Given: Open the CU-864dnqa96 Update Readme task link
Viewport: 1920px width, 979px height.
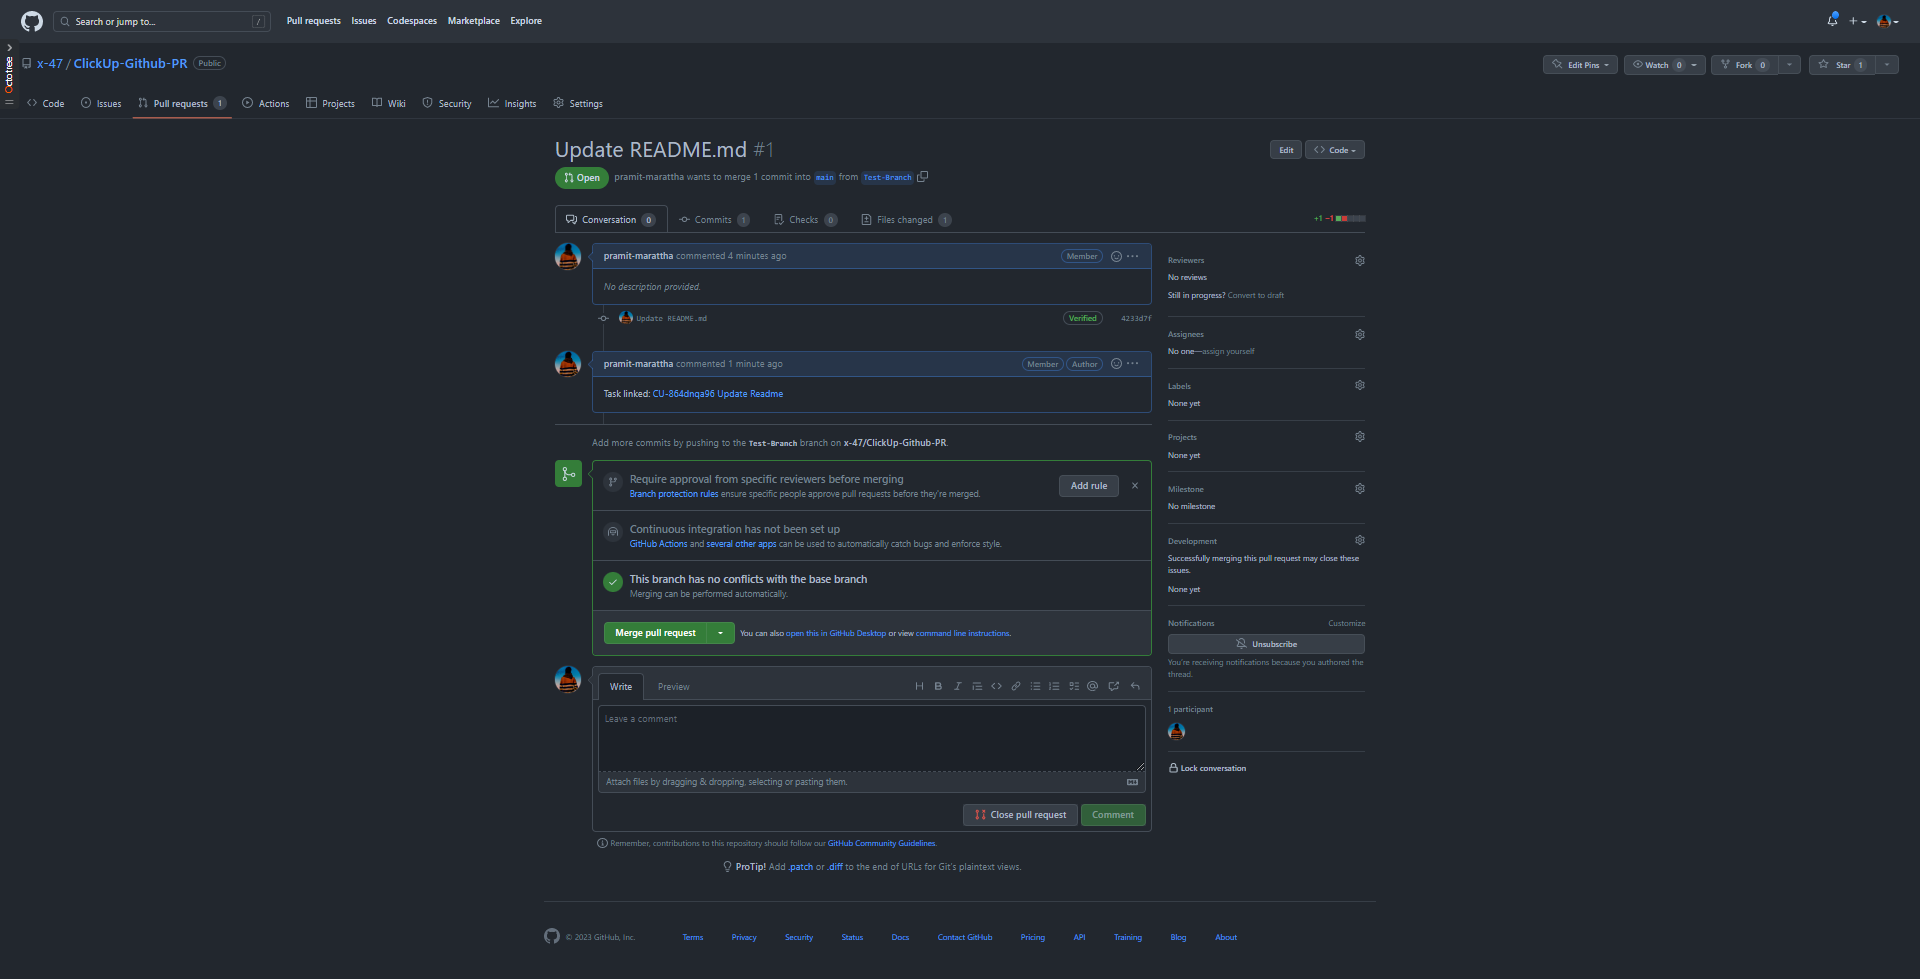Looking at the screenshot, I should [717, 393].
